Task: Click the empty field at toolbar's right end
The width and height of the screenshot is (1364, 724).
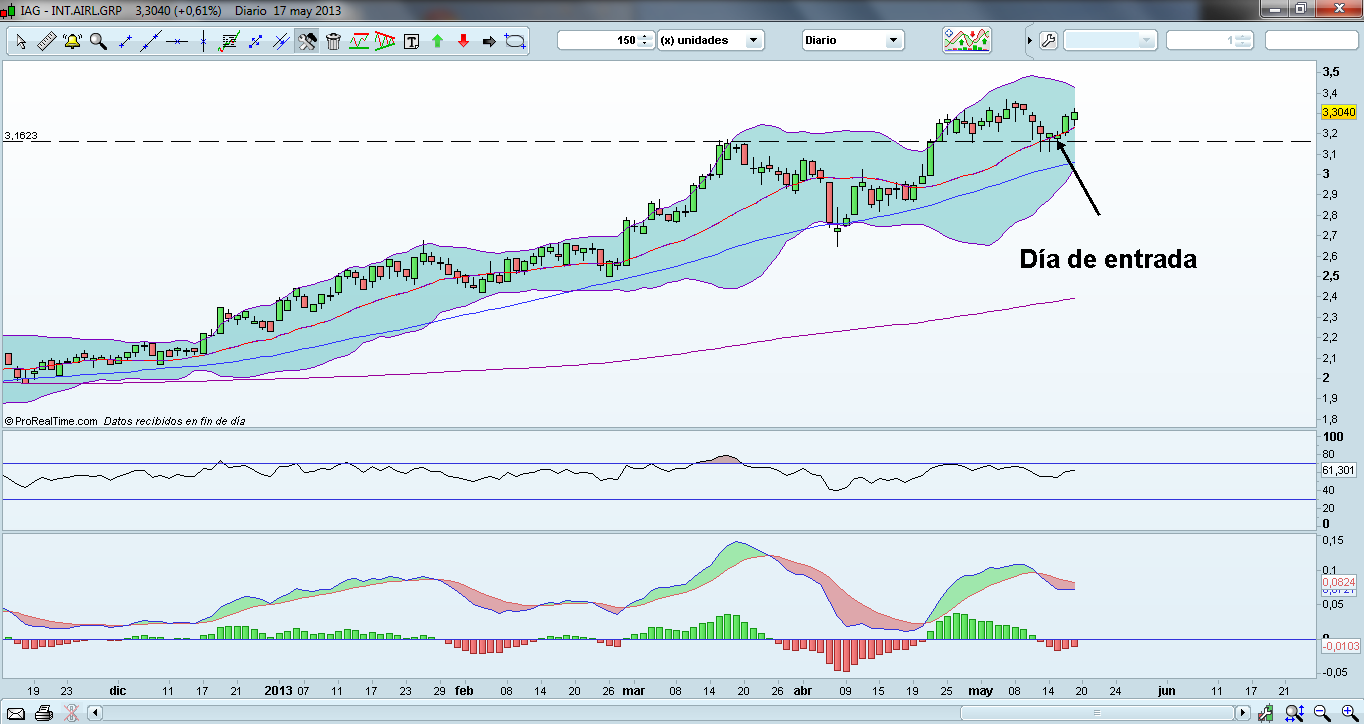Action: tap(1310, 40)
